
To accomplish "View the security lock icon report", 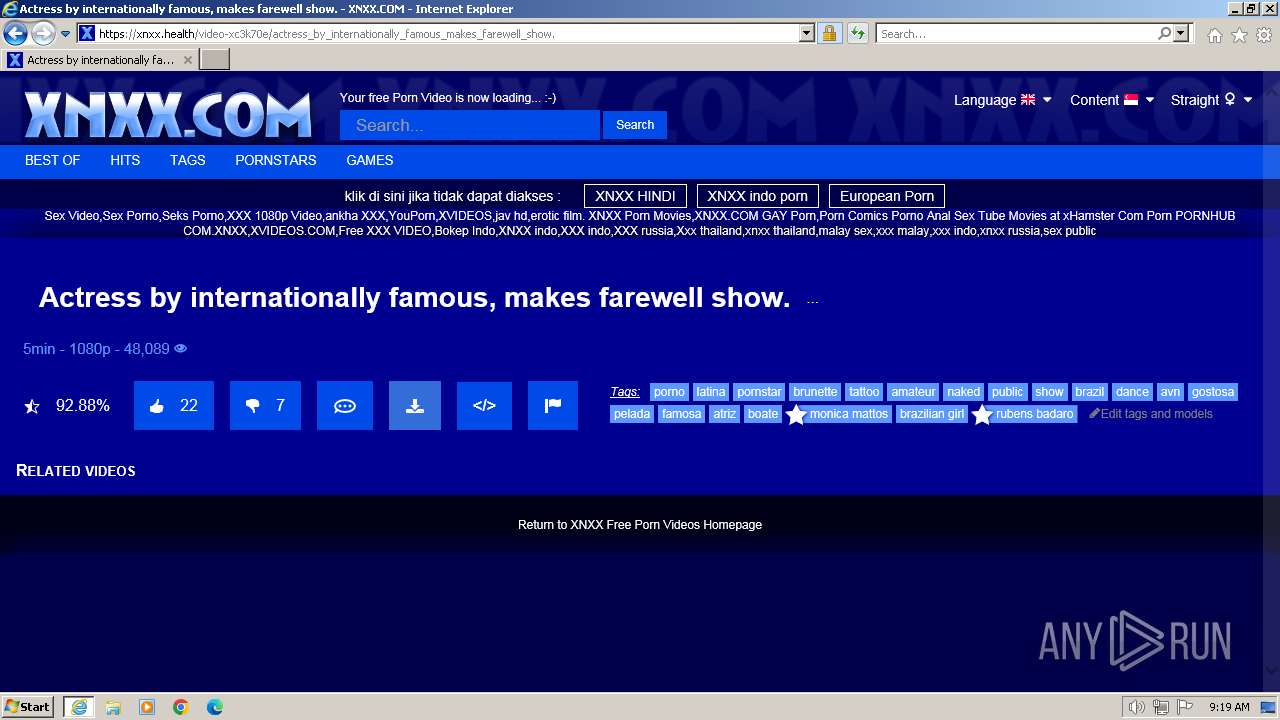I will pyautogui.click(x=829, y=33).
